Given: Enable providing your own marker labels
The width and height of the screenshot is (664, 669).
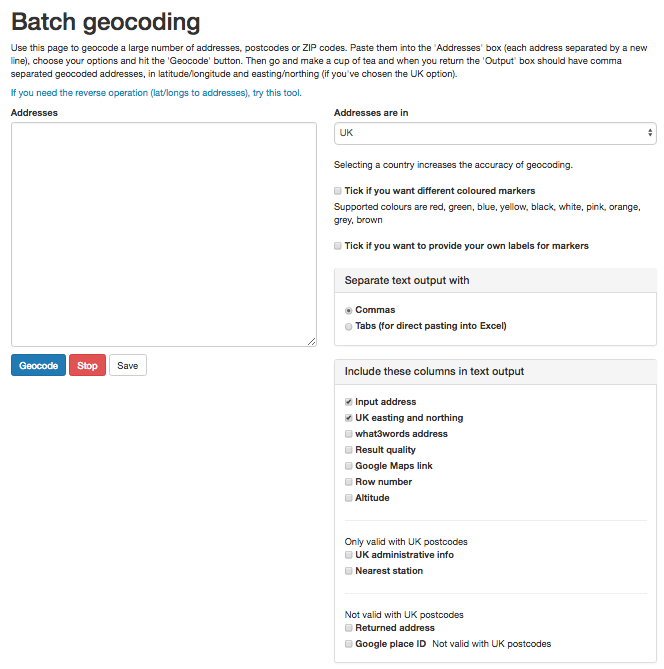Looking at the screenshot, I should pos(338,246).
